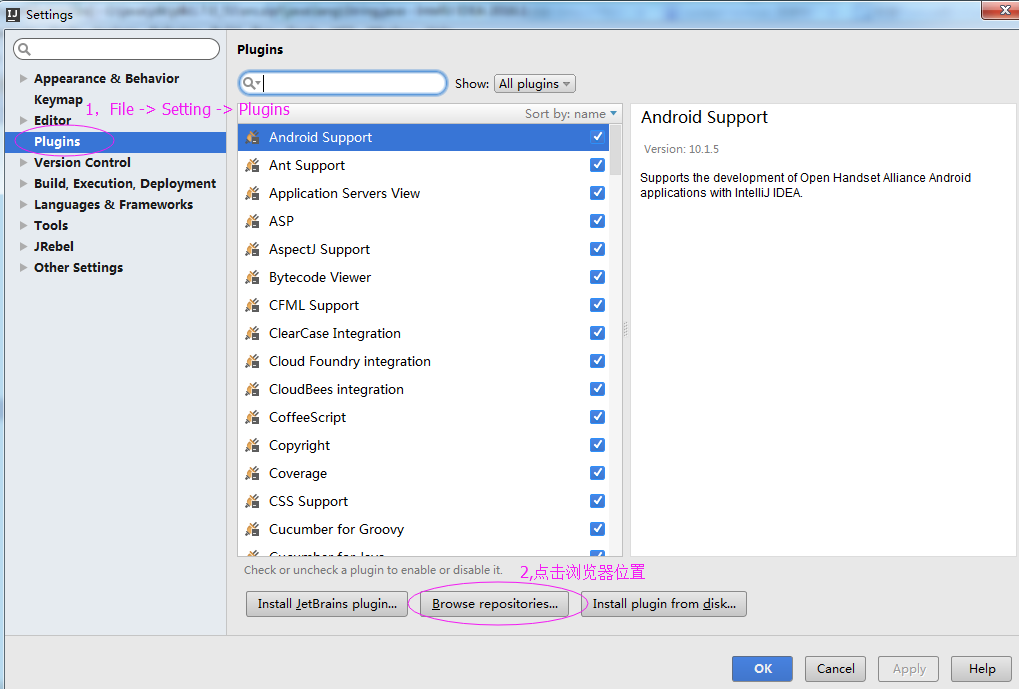The width and height of the screenshot is (1019, 689).
Task: Disable the CloudBees integration checkbox
Action: pos(597,388)
